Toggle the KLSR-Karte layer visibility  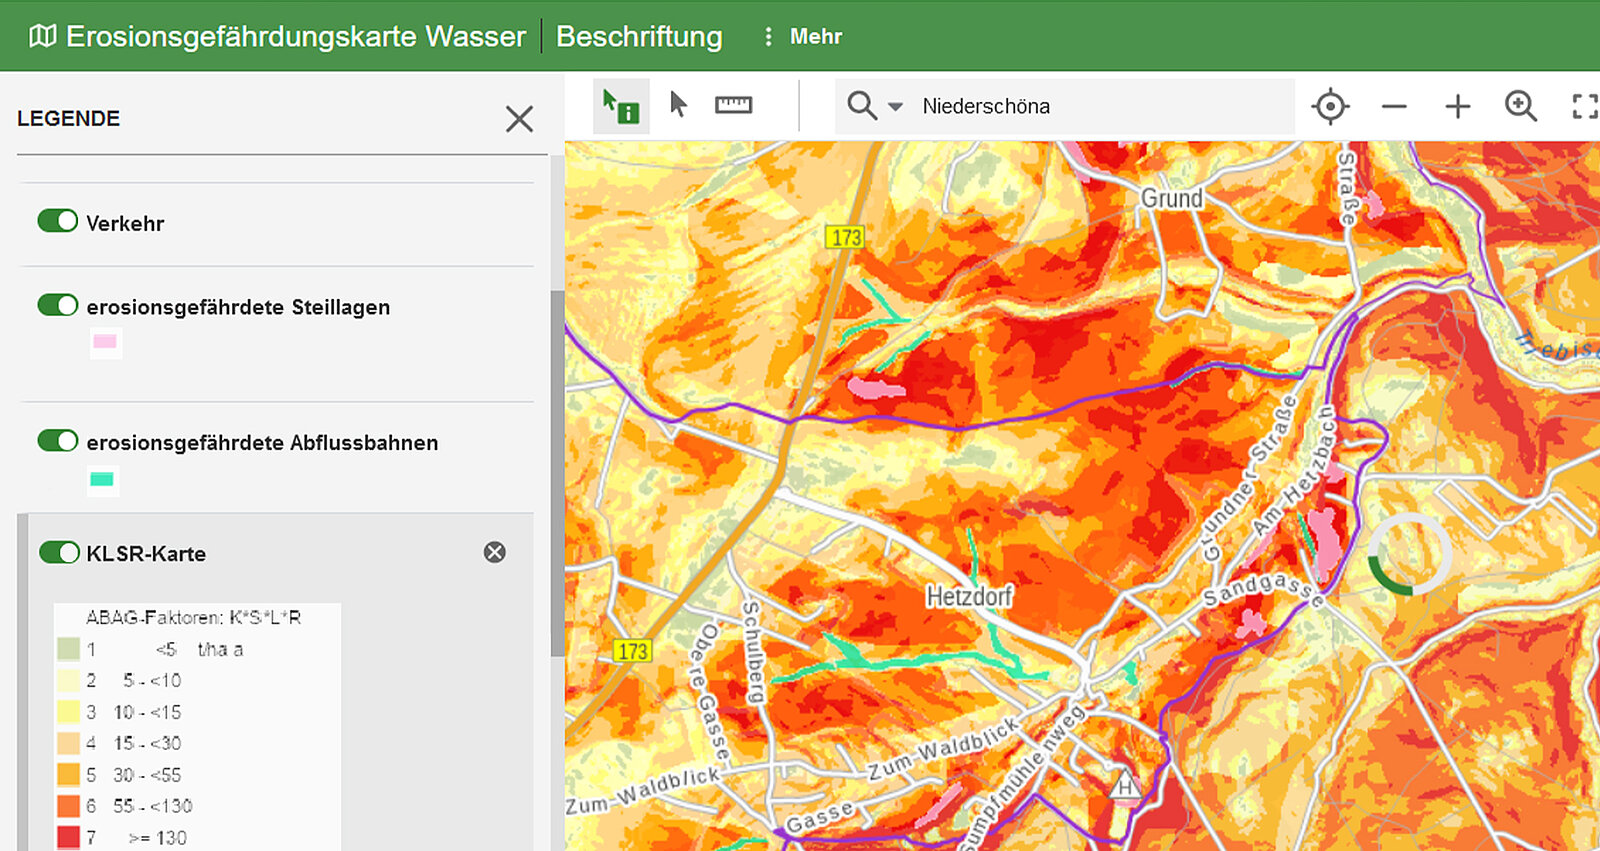click(x=59, y=552)
